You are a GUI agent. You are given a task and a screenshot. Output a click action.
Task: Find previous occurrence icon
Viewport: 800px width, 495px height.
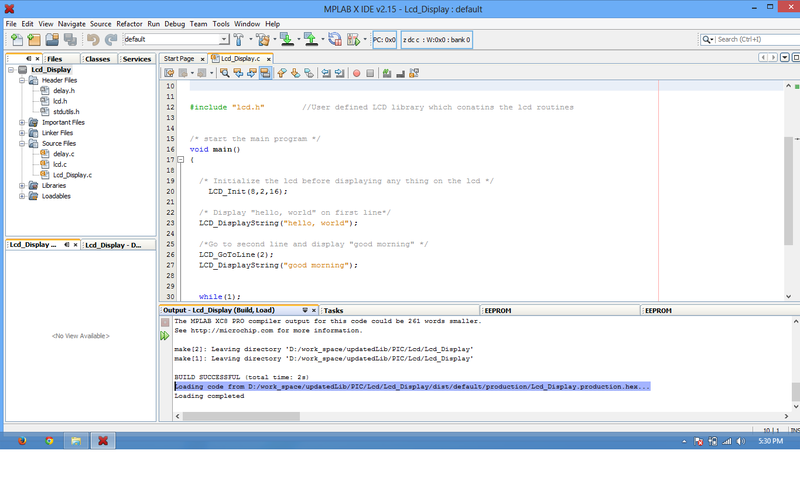pyautogui.click(x=238, y=73)
